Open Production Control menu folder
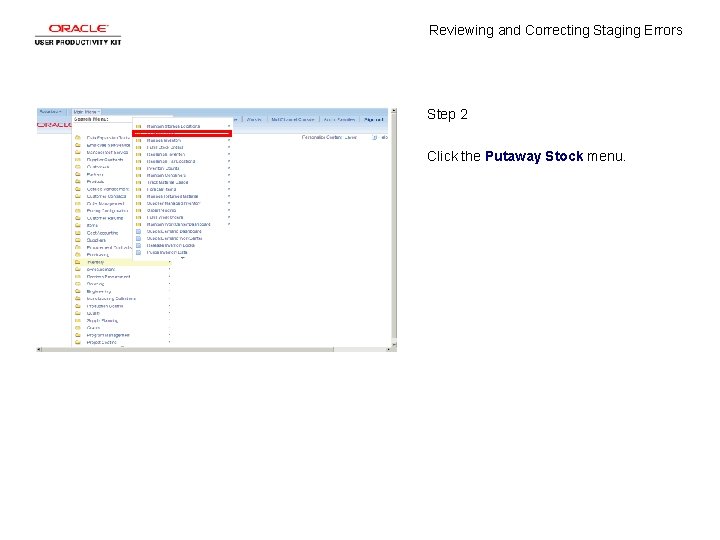Screen dimensions: 720x540 (105, 306)
